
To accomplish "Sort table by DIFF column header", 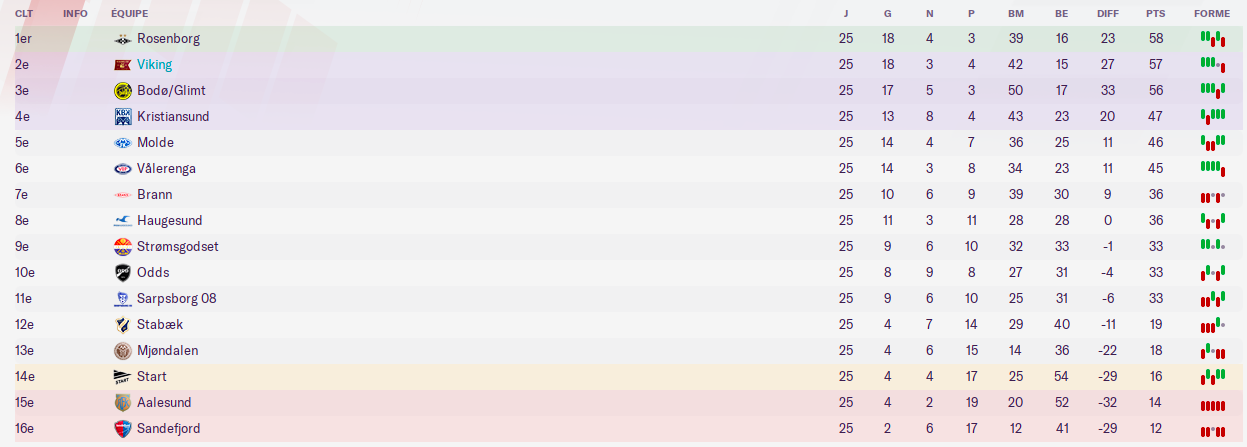I will (1107, 14).
